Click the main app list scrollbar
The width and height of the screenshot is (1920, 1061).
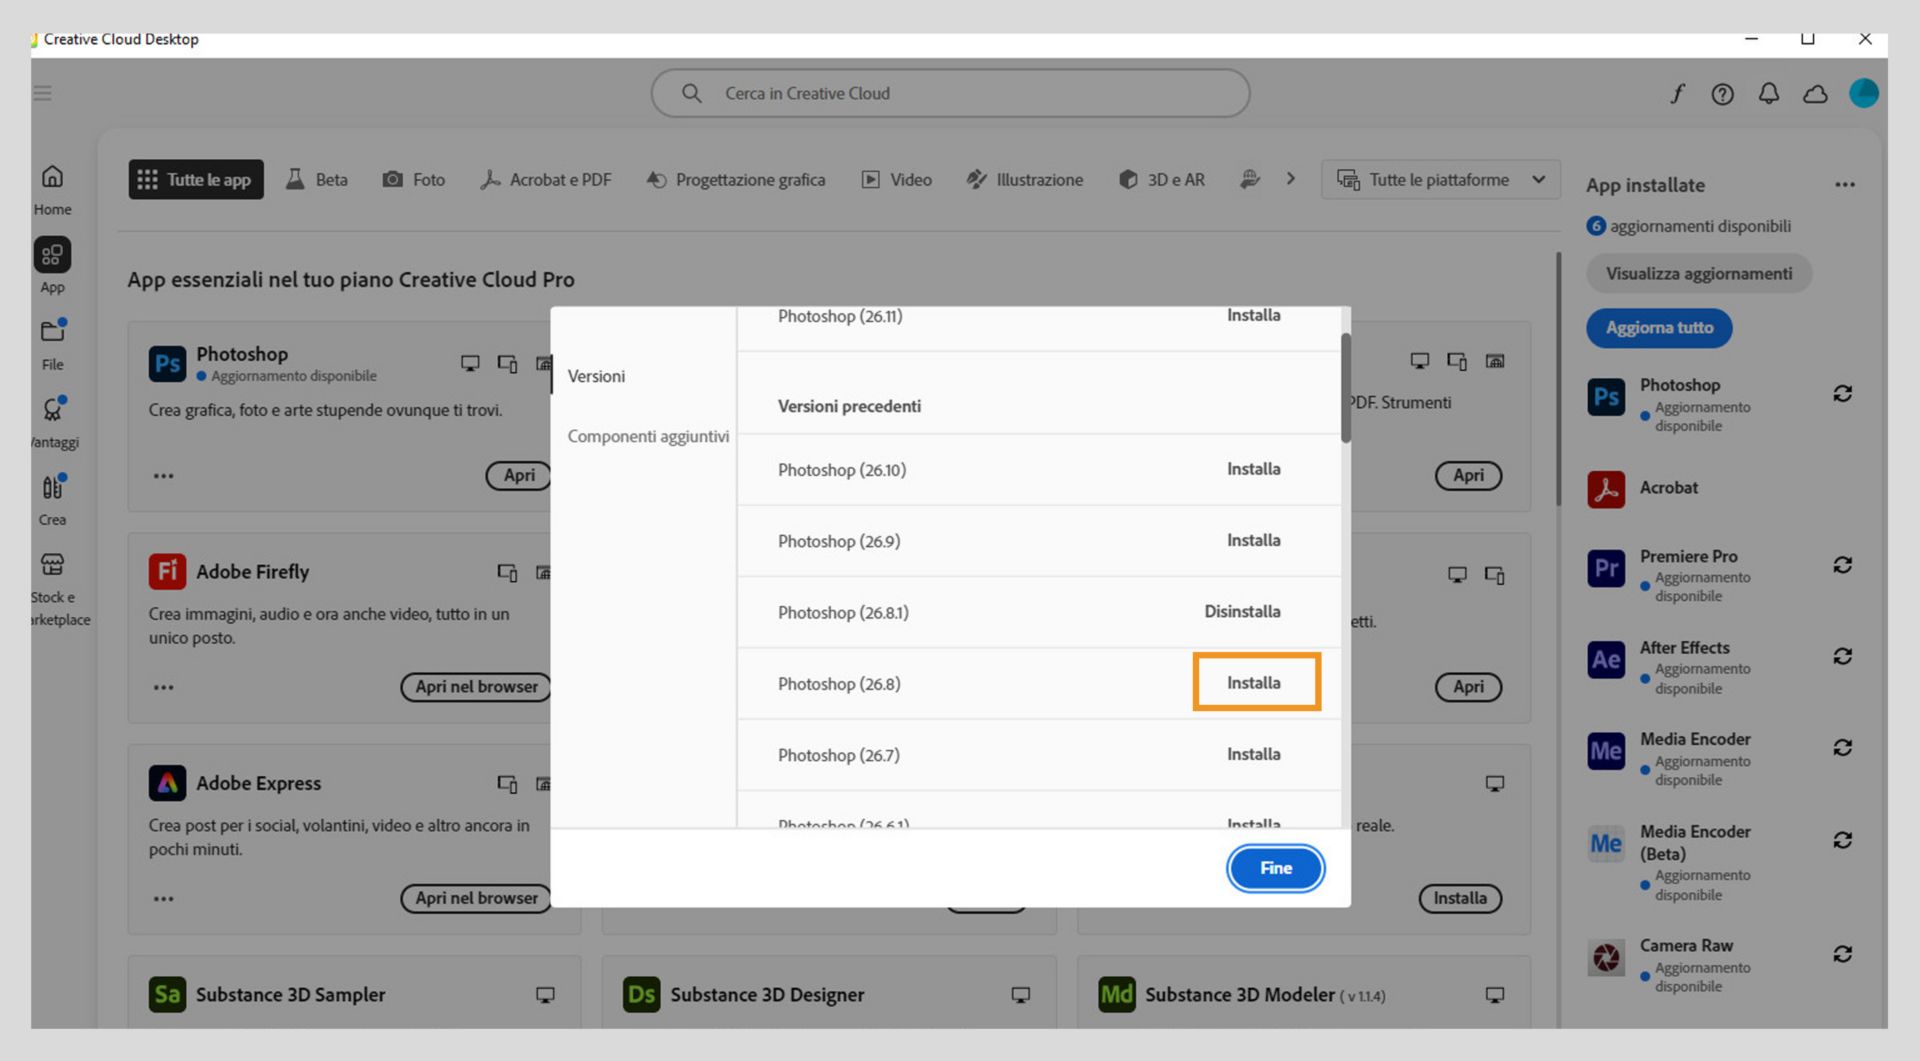(x=1558, y=380)
